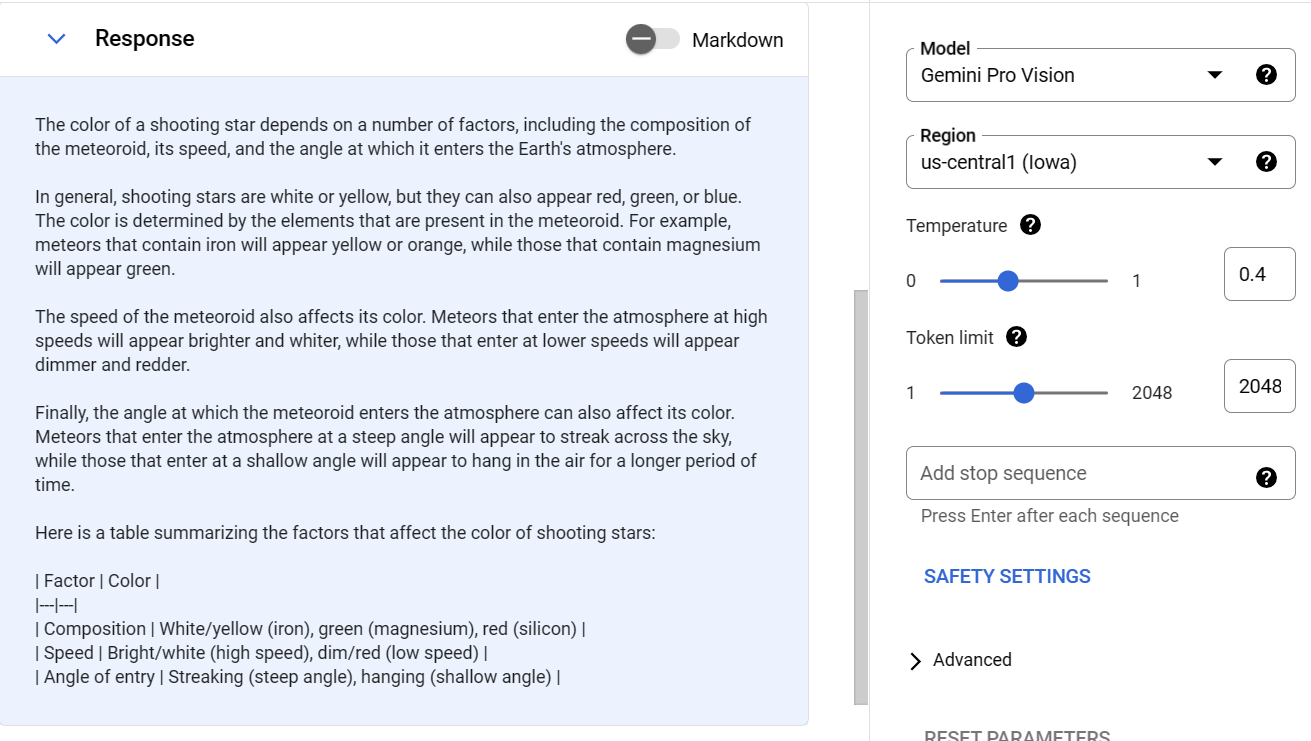This screenshot has width=1311, height=741.
Task: Click the help icon beside Region dropdown
Action: coord(1266,162)
